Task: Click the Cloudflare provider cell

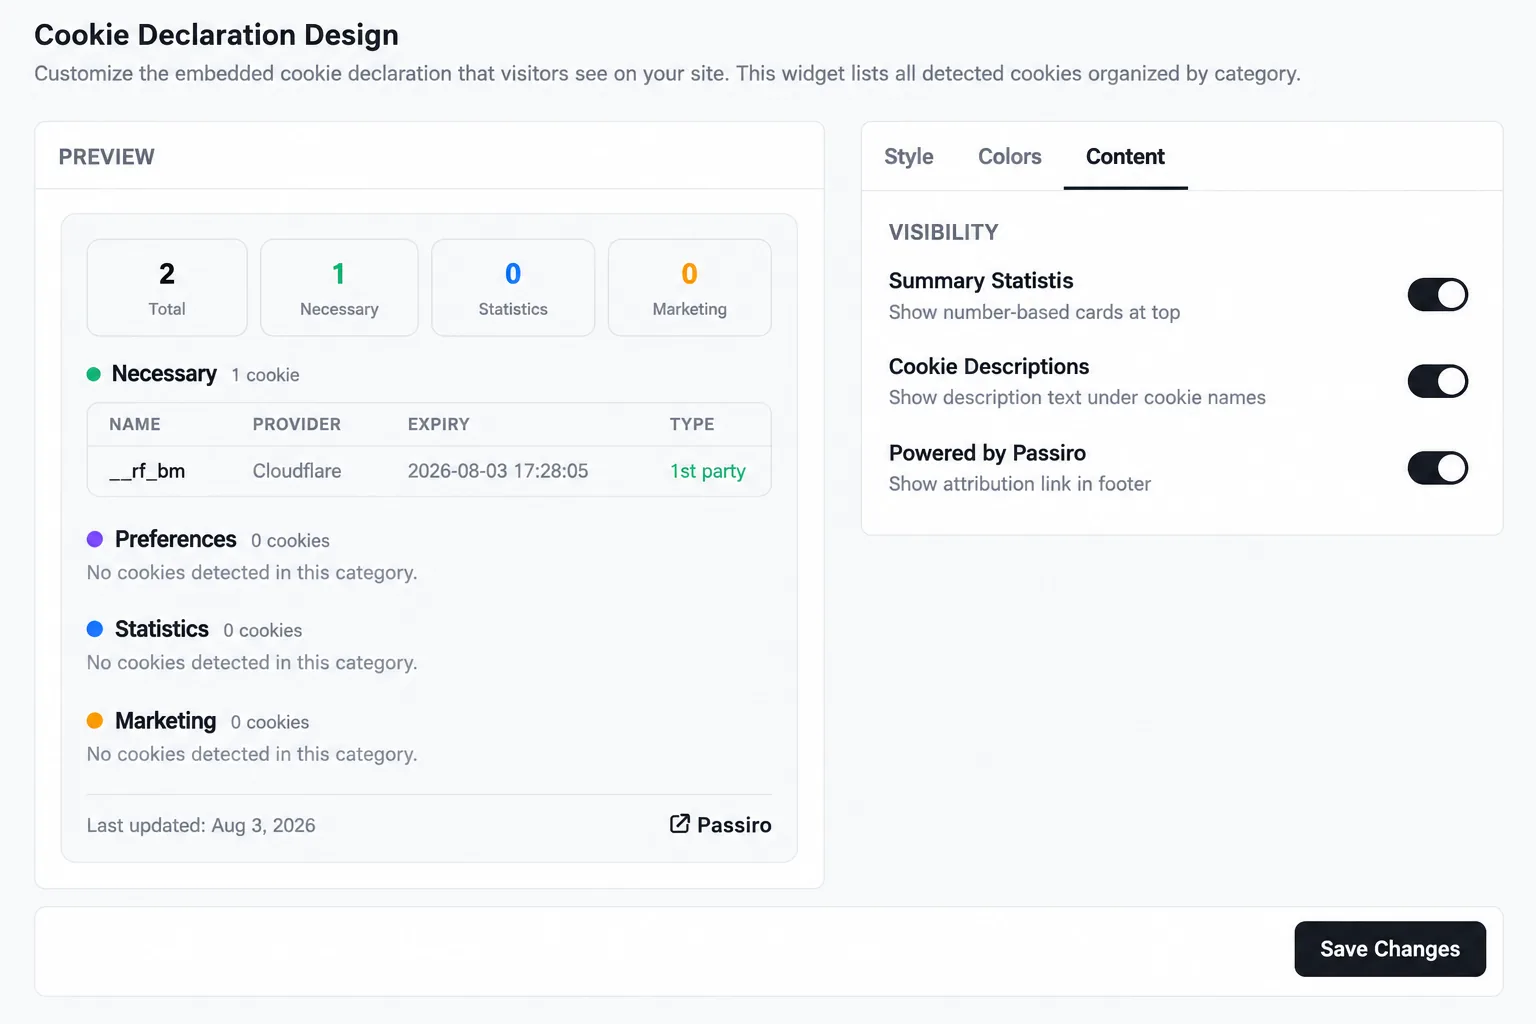Action: 297,471
